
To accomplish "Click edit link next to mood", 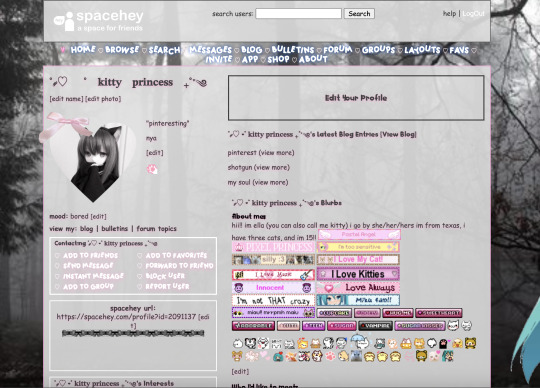I will 98,217.
